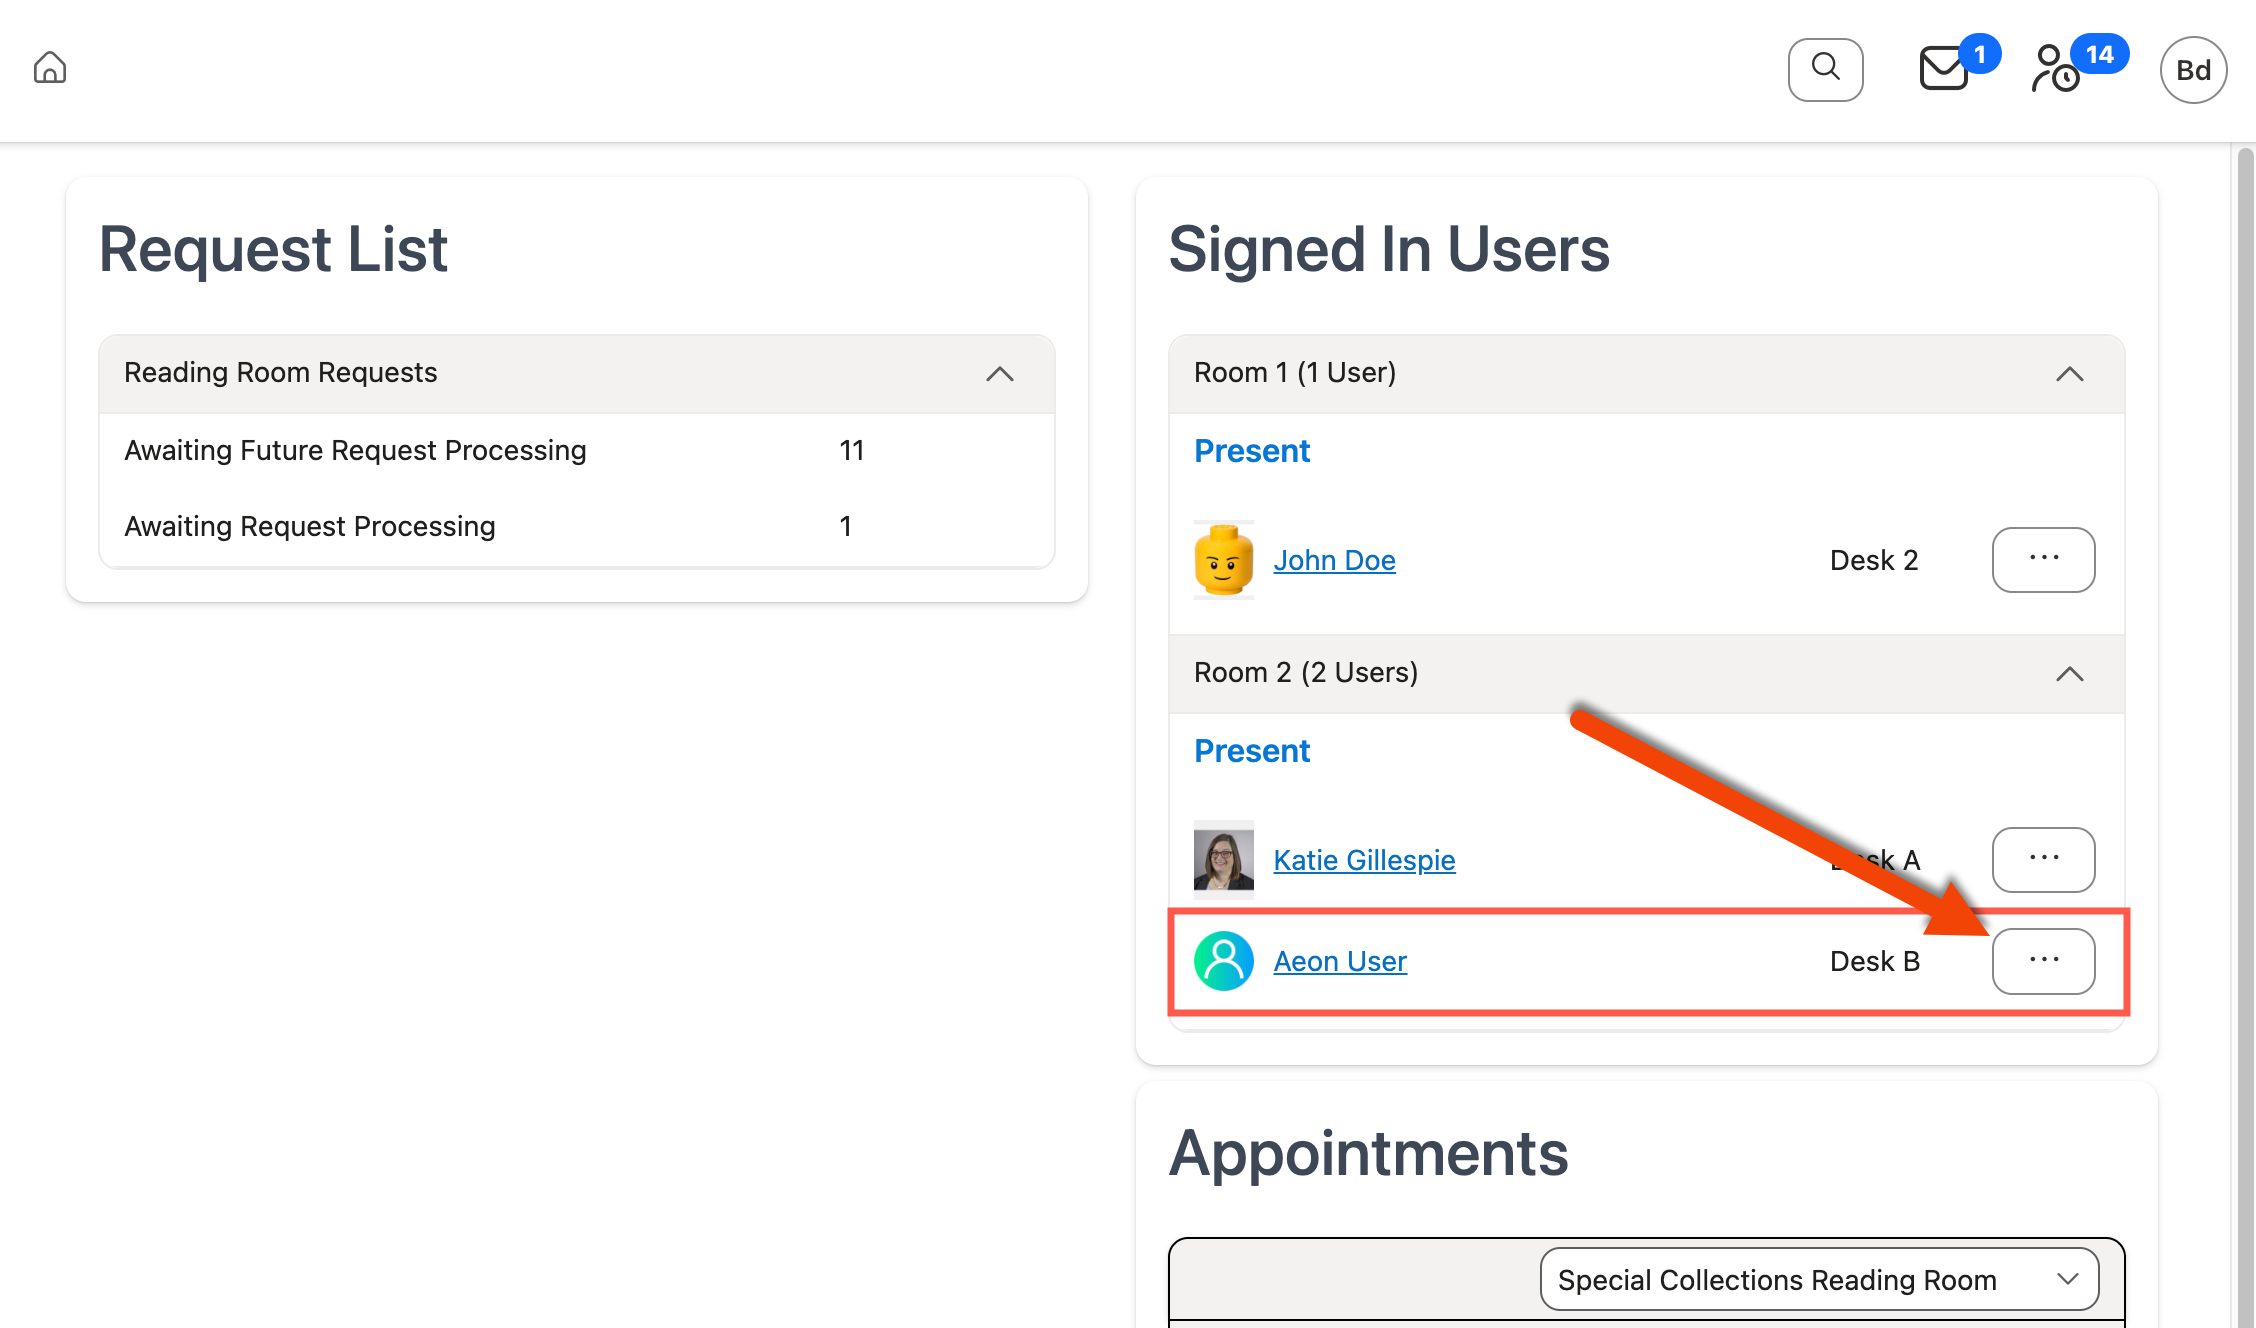Open John Doe's three-dot options menu
The image size is (2256, 1328).
click(2043, 559)
